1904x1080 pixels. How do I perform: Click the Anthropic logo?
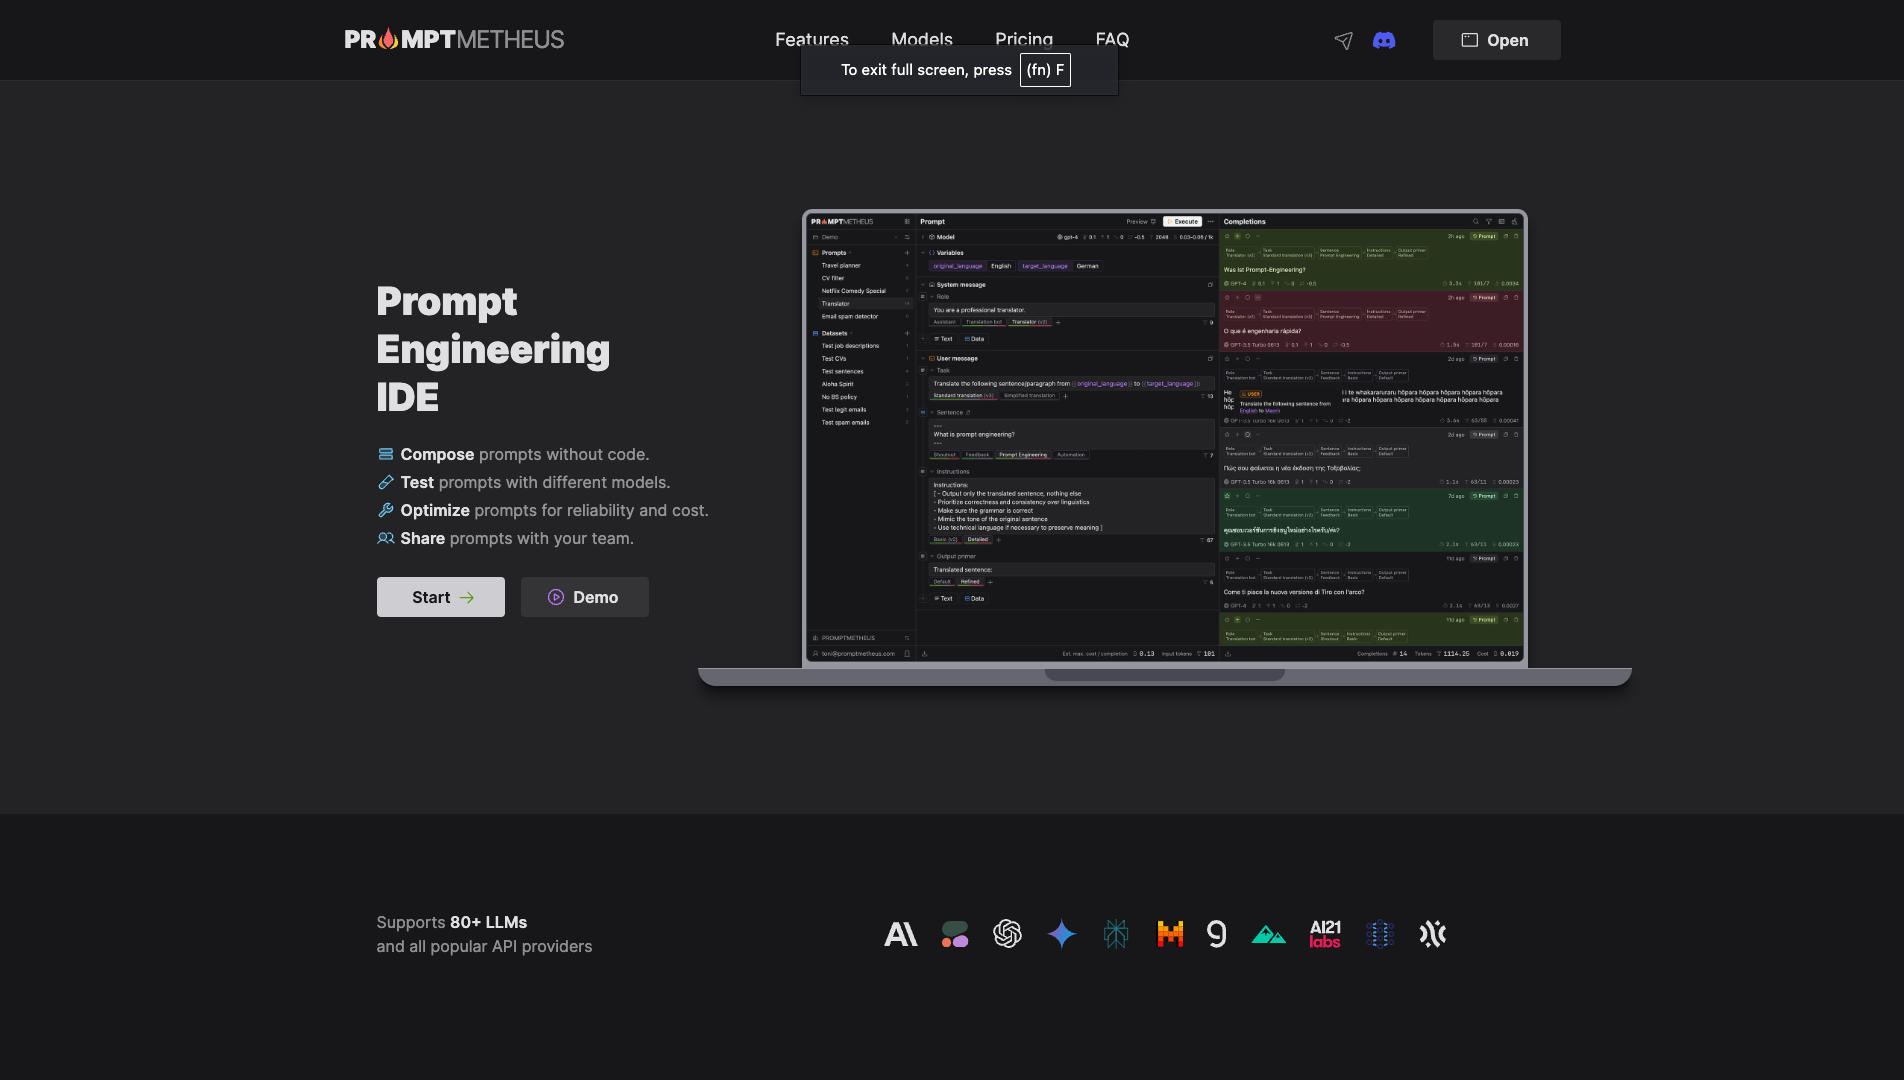(901, 934)
